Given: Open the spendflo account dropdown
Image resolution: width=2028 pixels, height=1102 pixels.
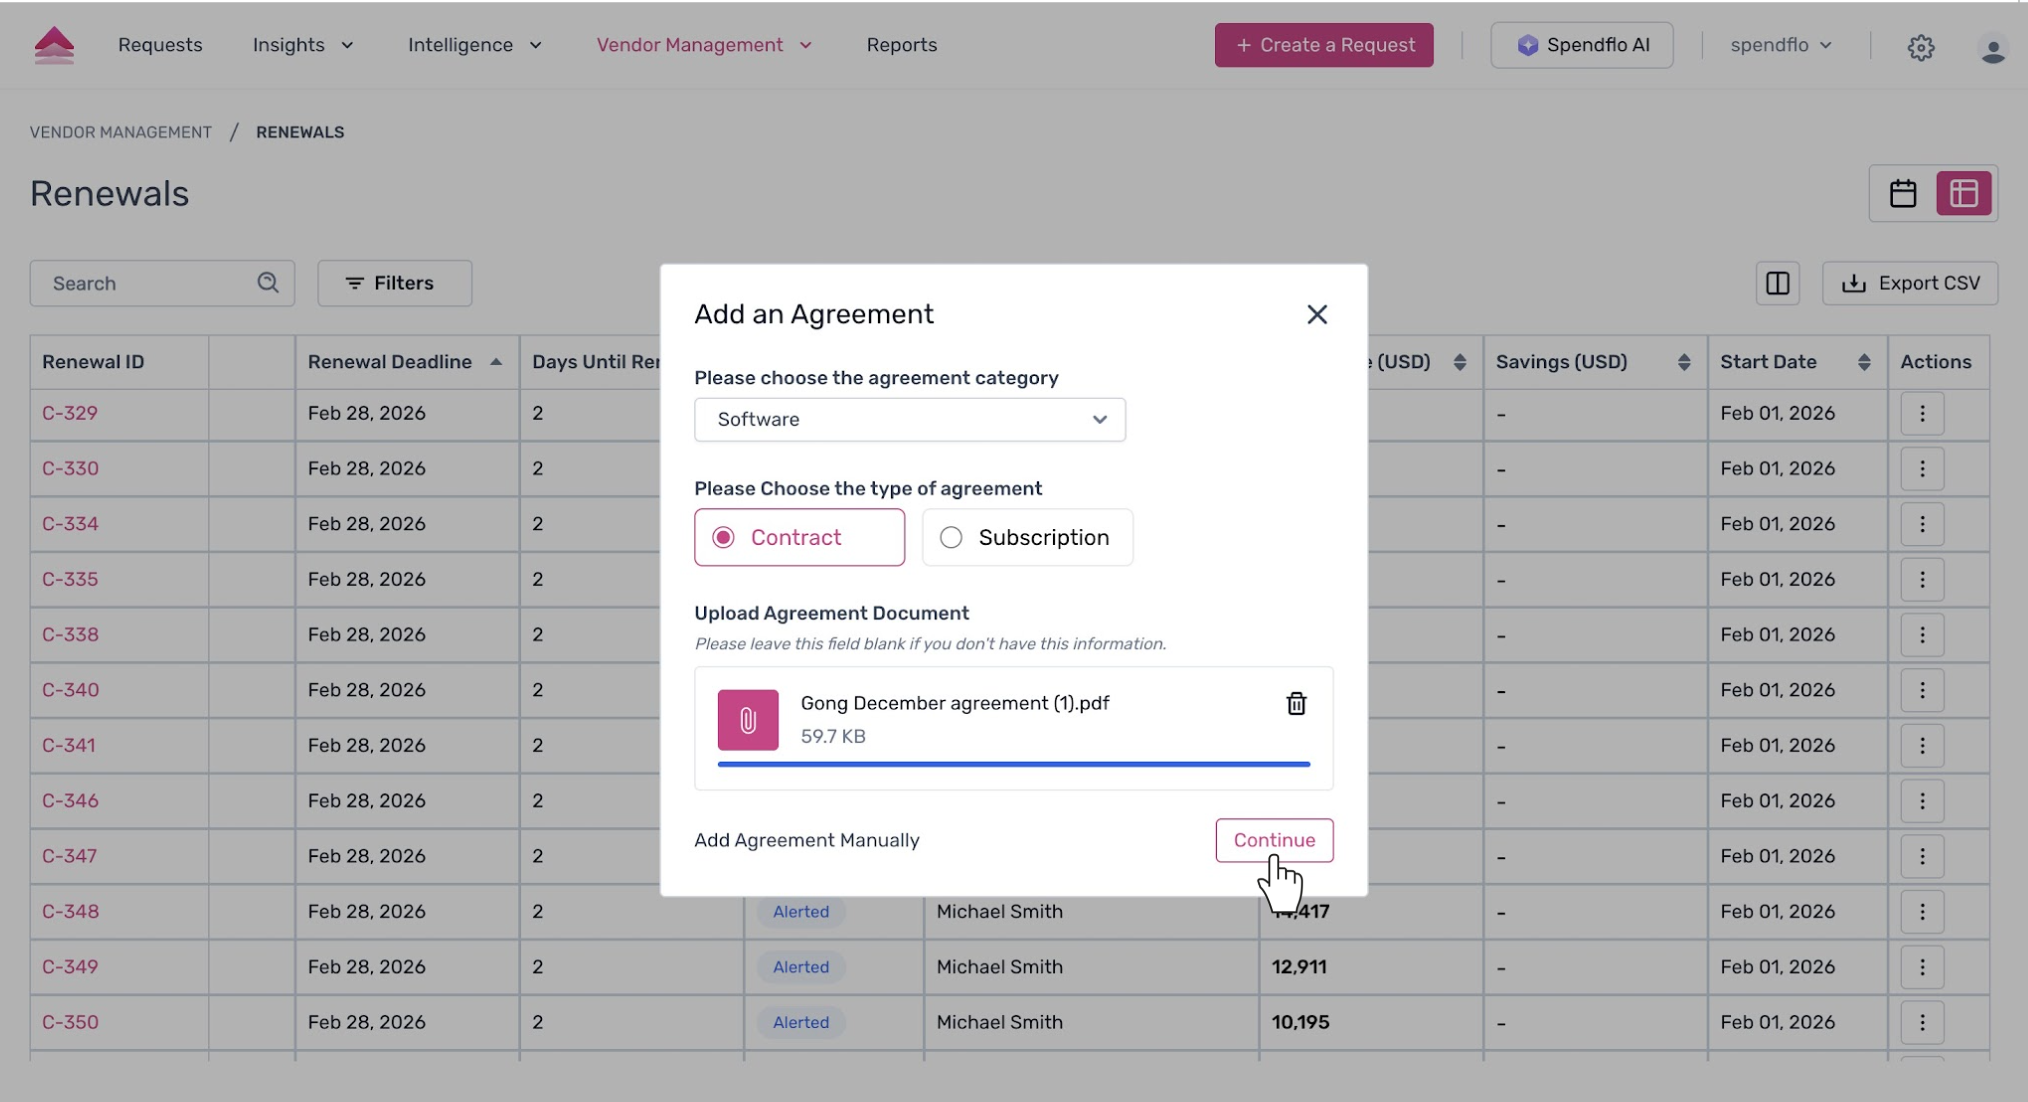Looking at the screenshot, I should coord(1780,45).
